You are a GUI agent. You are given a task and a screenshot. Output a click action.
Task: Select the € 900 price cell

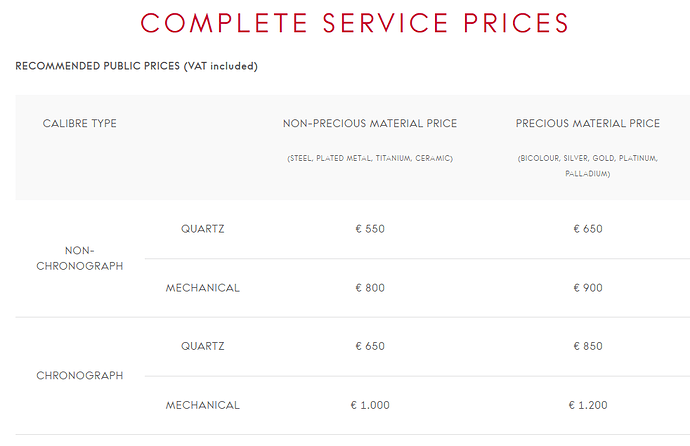pos(588,288)
